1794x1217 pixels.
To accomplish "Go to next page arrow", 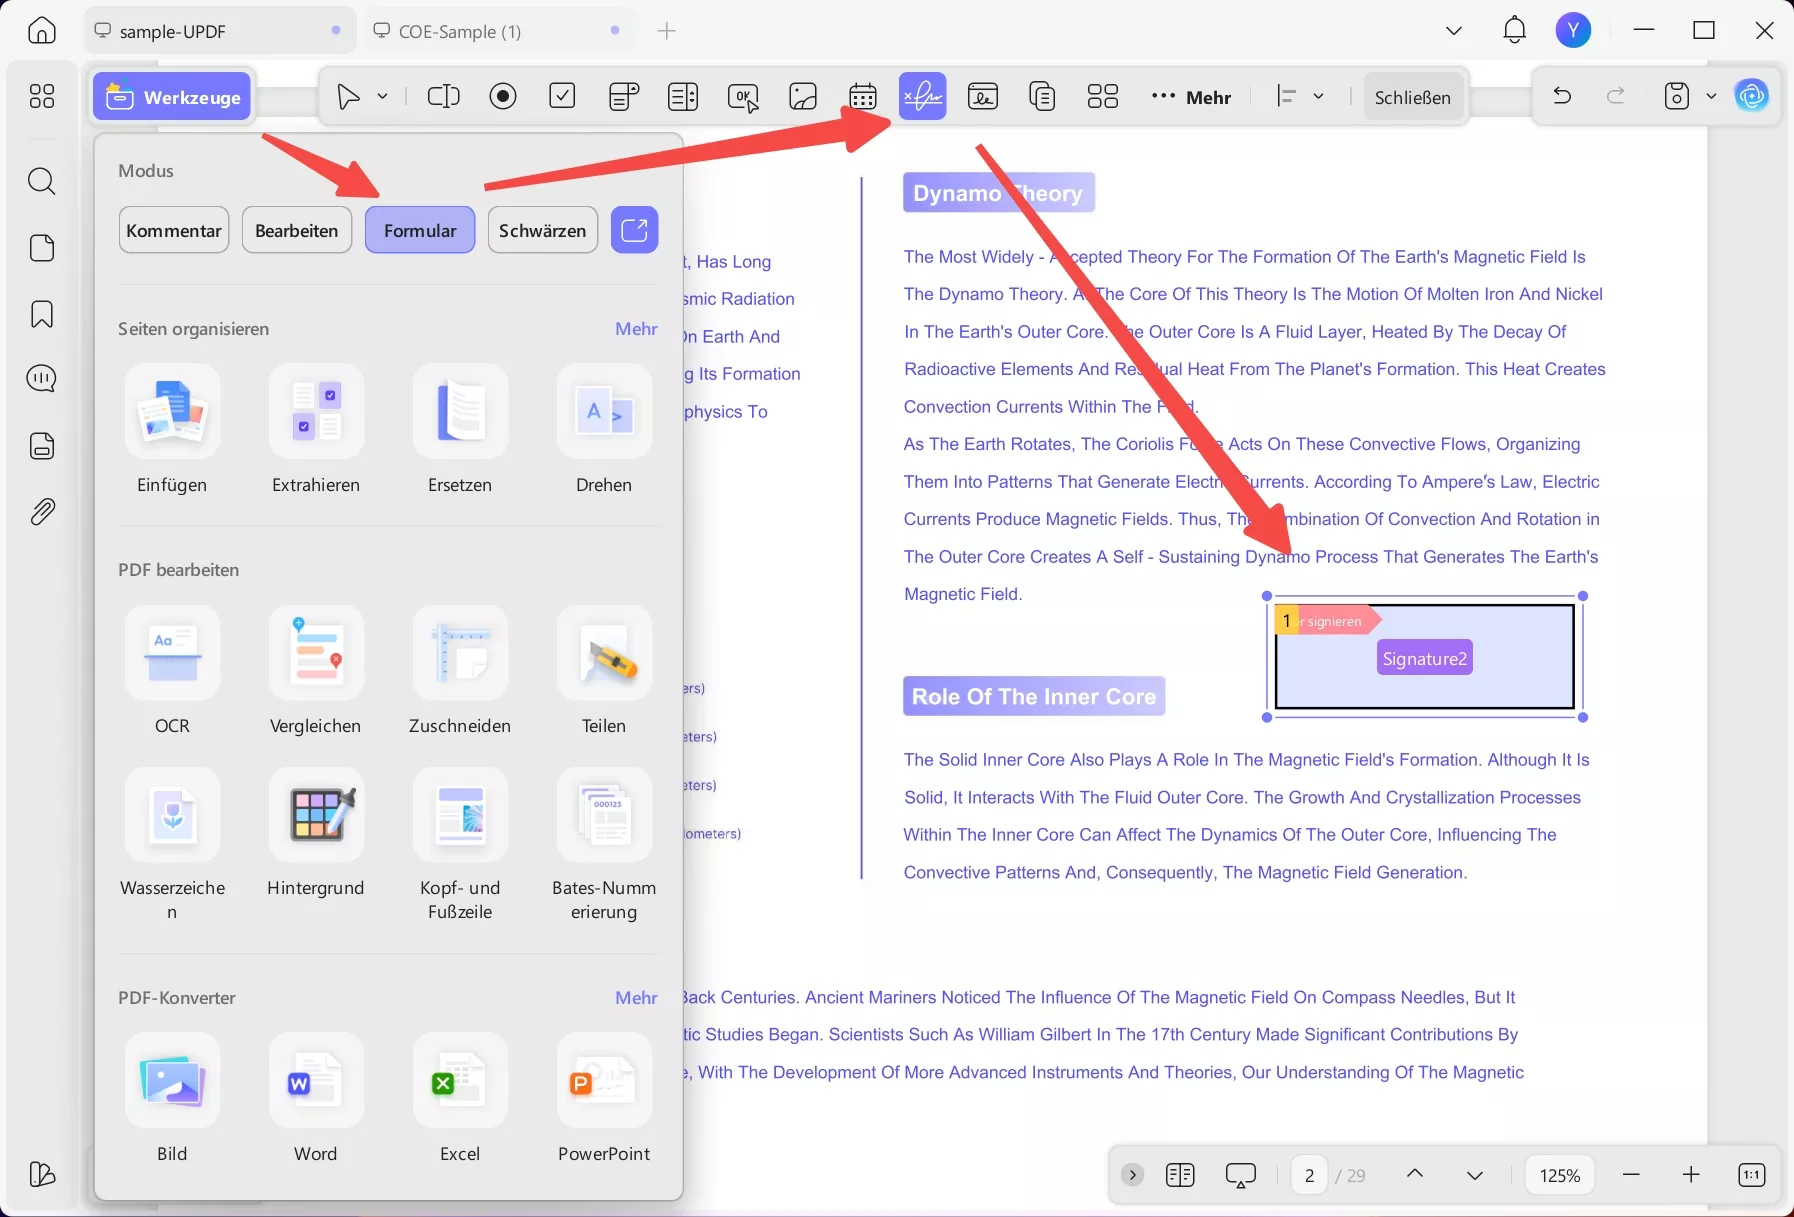I will (x=1475, y=1175).
